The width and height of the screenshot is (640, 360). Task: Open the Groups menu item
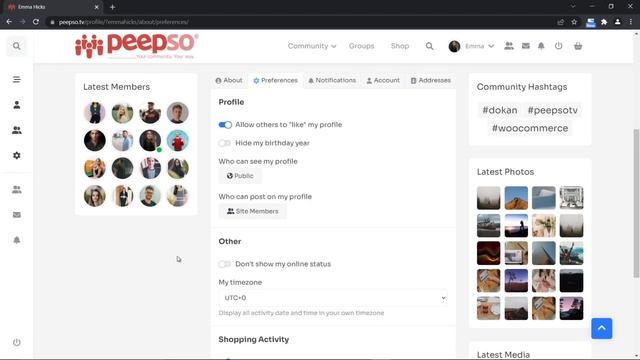pyautogui.click(x=361, y=46)
